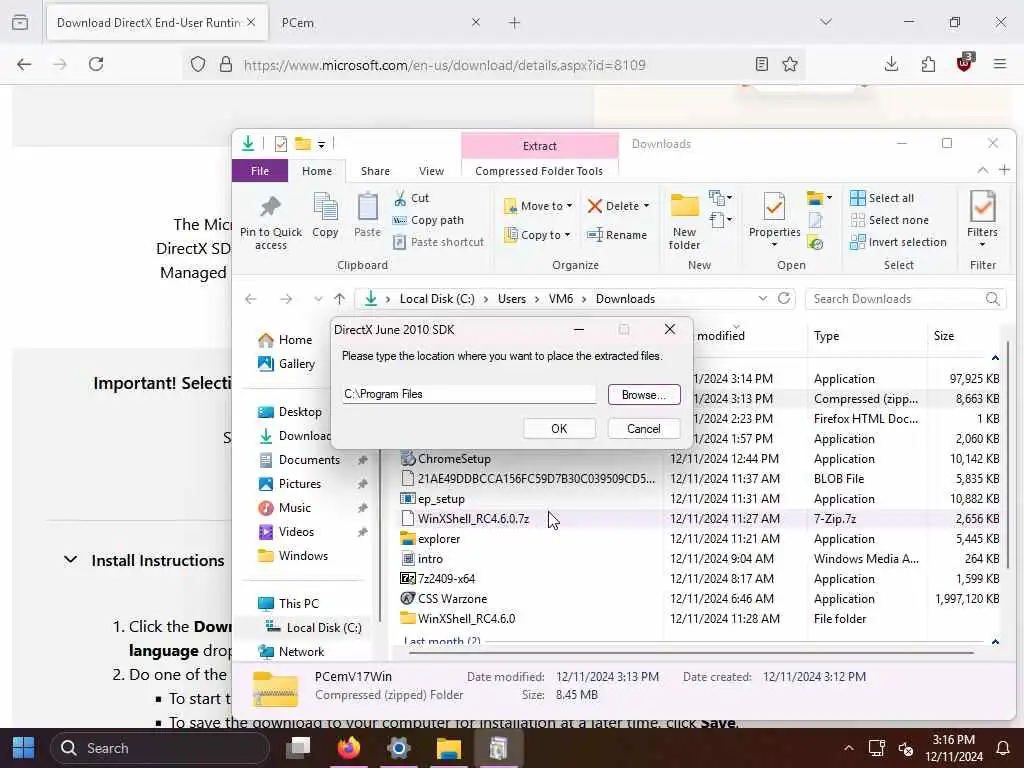Select Cut in the Clipboard group
This screenshot has width=1024, height=768.
click(411, 198)
